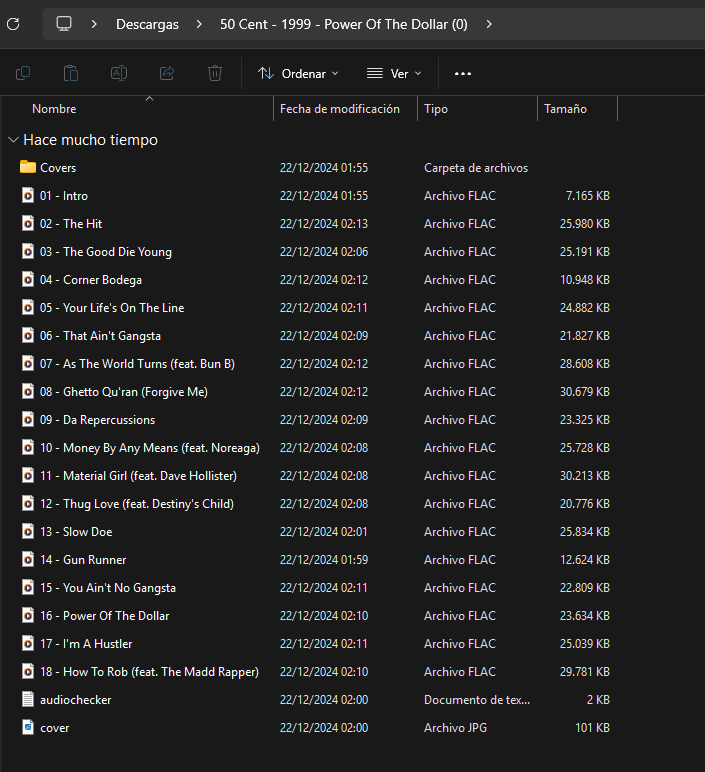The image size is (705, 772).
Task: Click the This PC monitor icon
Action: 64,24
